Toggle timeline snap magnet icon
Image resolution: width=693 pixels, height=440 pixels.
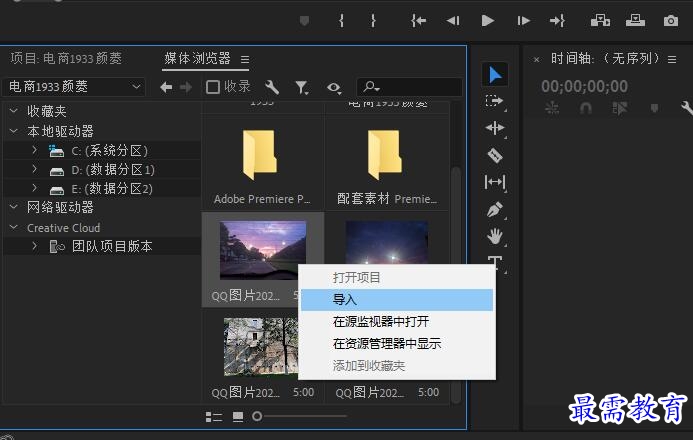586,108
